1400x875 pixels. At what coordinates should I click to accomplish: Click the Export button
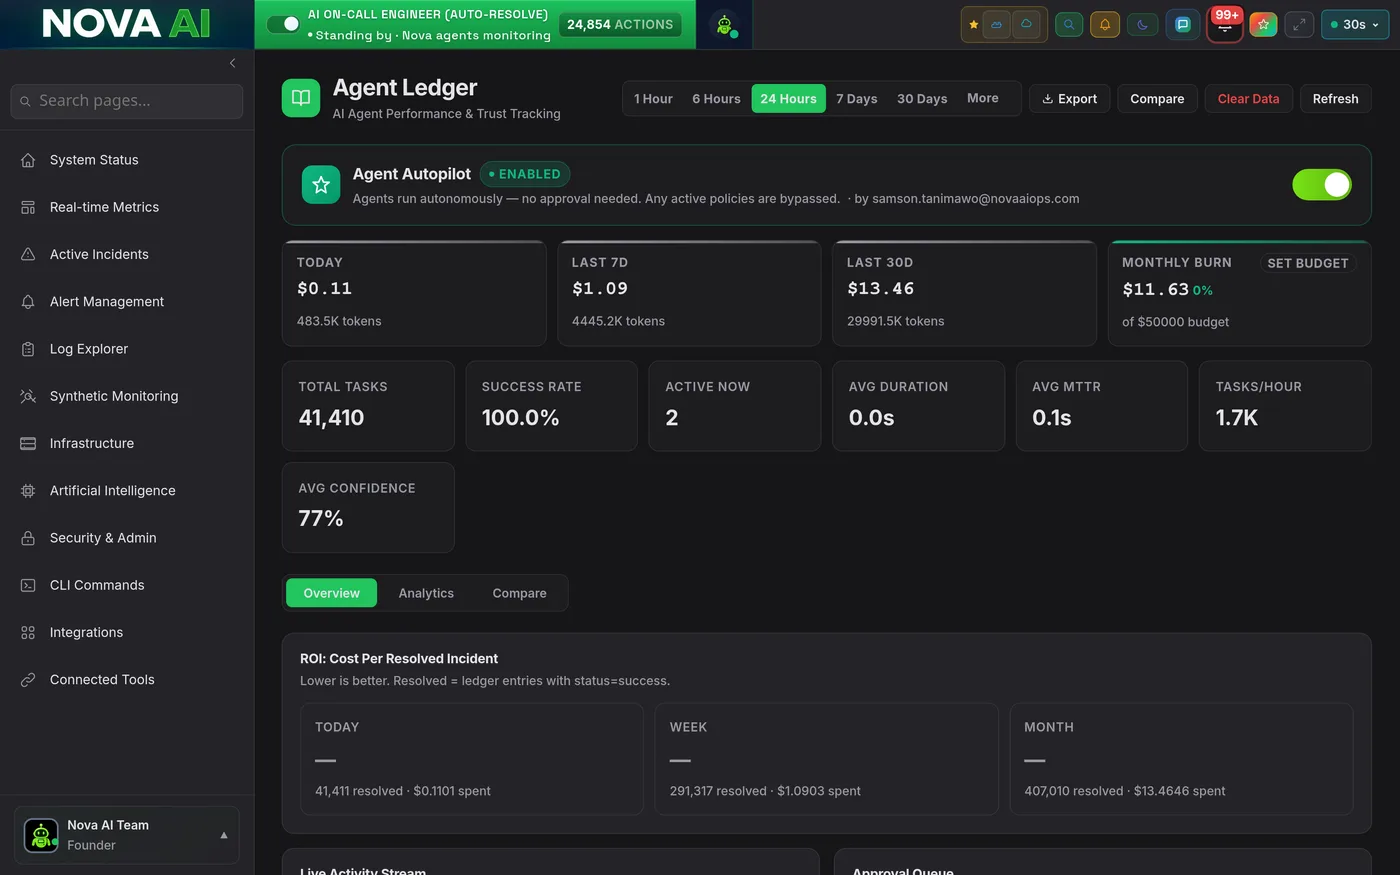click(x=1070, y=99)
